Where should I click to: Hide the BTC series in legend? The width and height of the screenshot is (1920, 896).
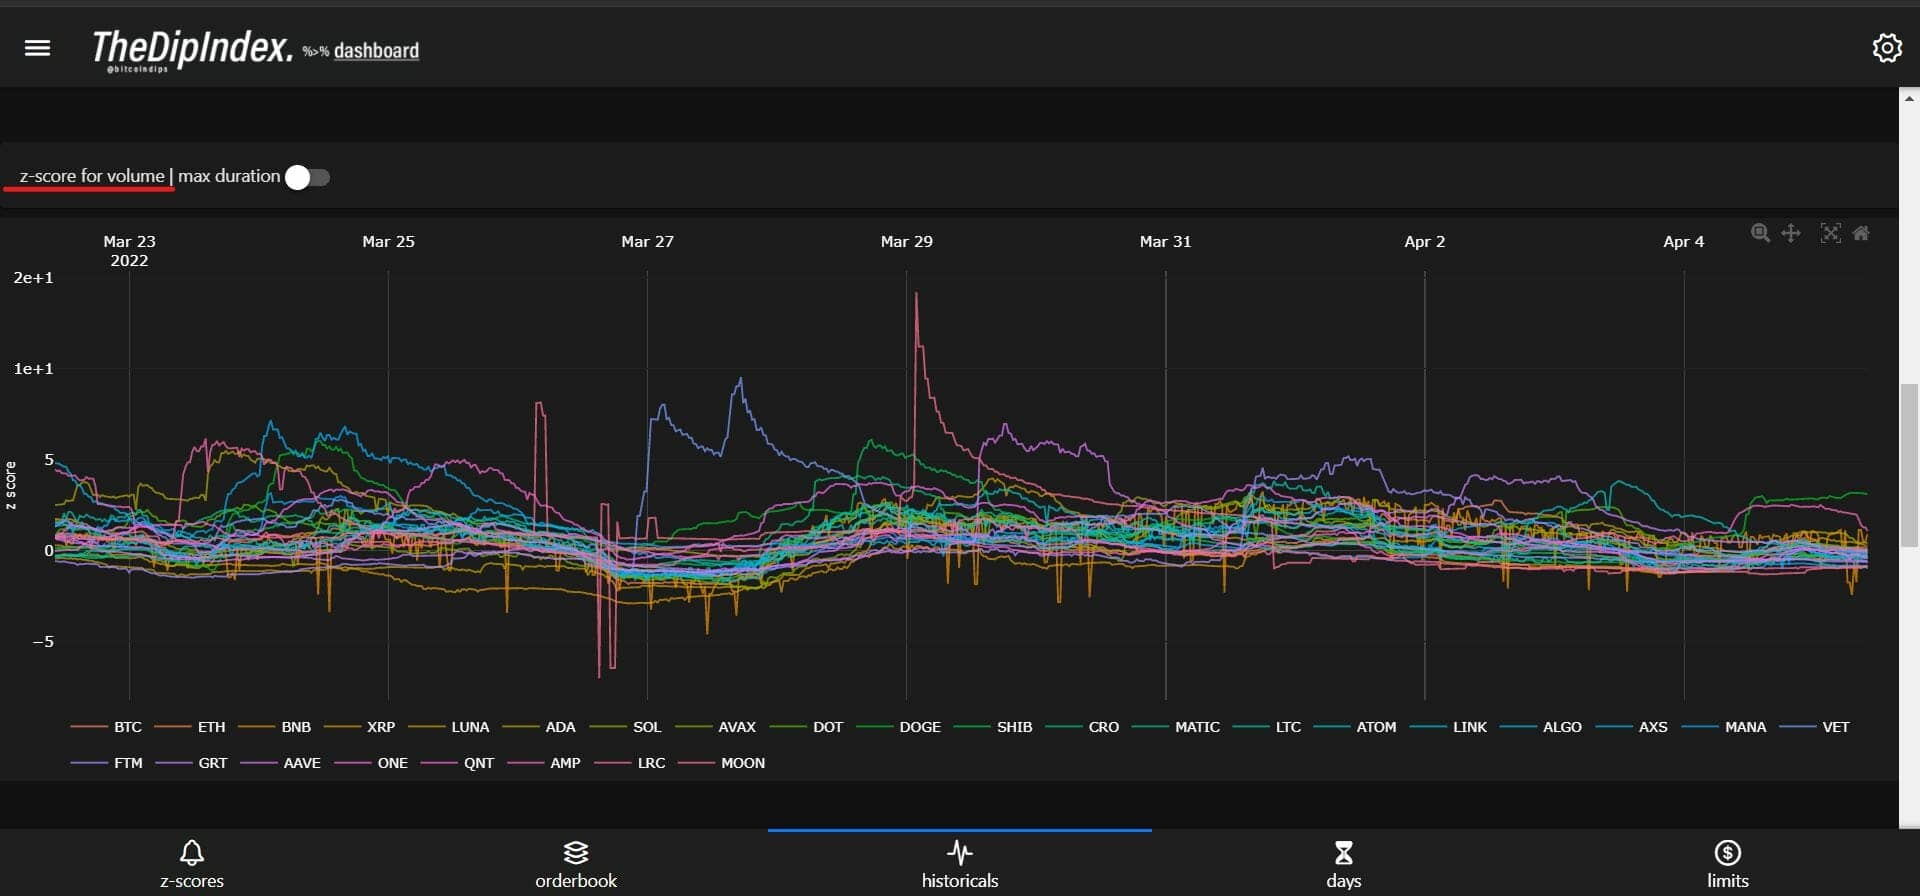point(126,727)
